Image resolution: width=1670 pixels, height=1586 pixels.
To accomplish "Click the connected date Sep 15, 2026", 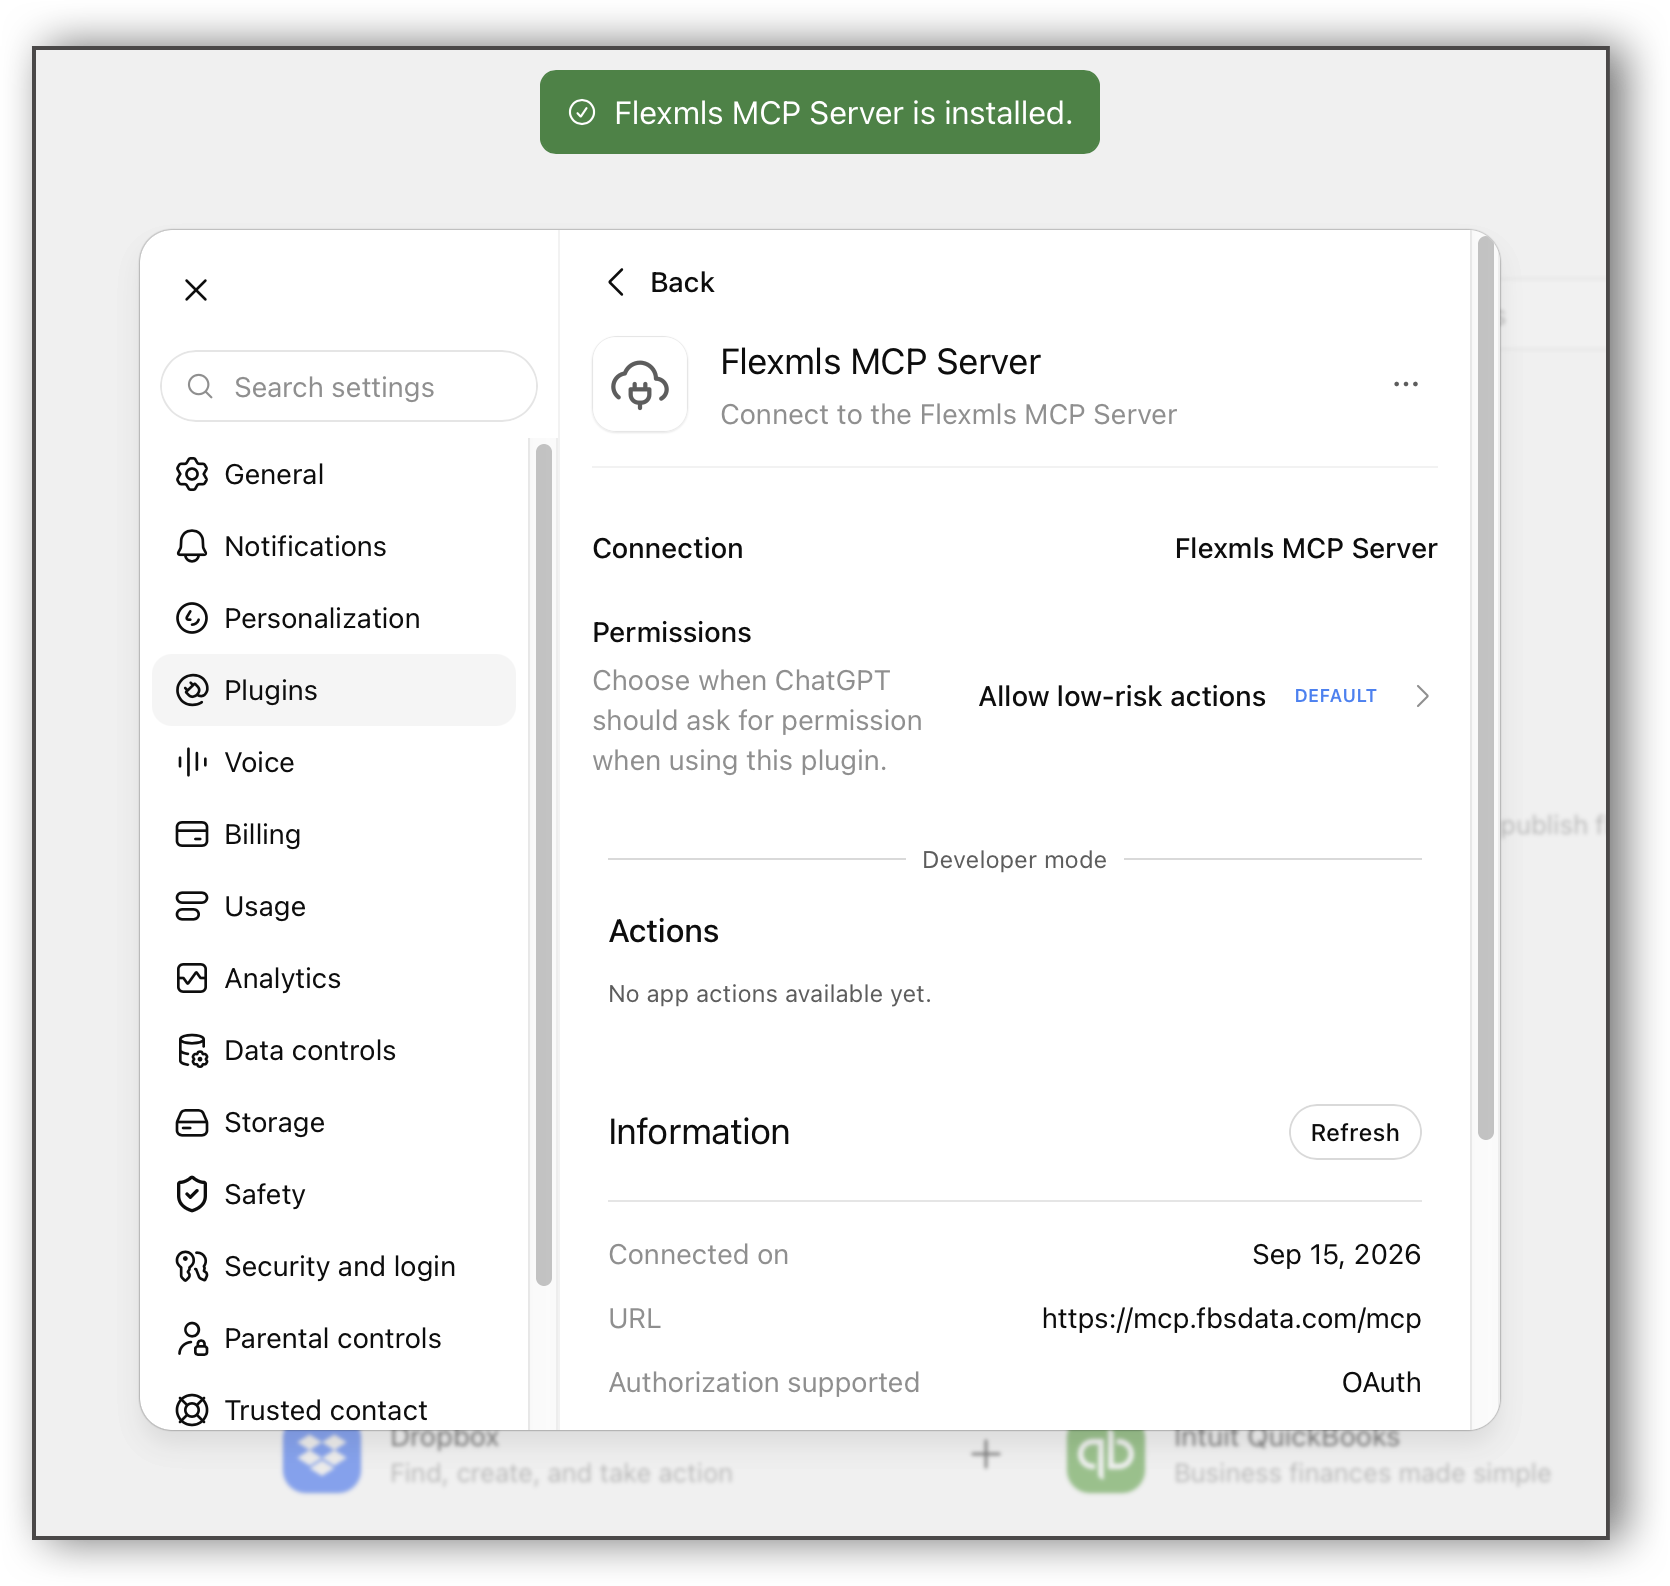I will (x=1336, y=1254).
